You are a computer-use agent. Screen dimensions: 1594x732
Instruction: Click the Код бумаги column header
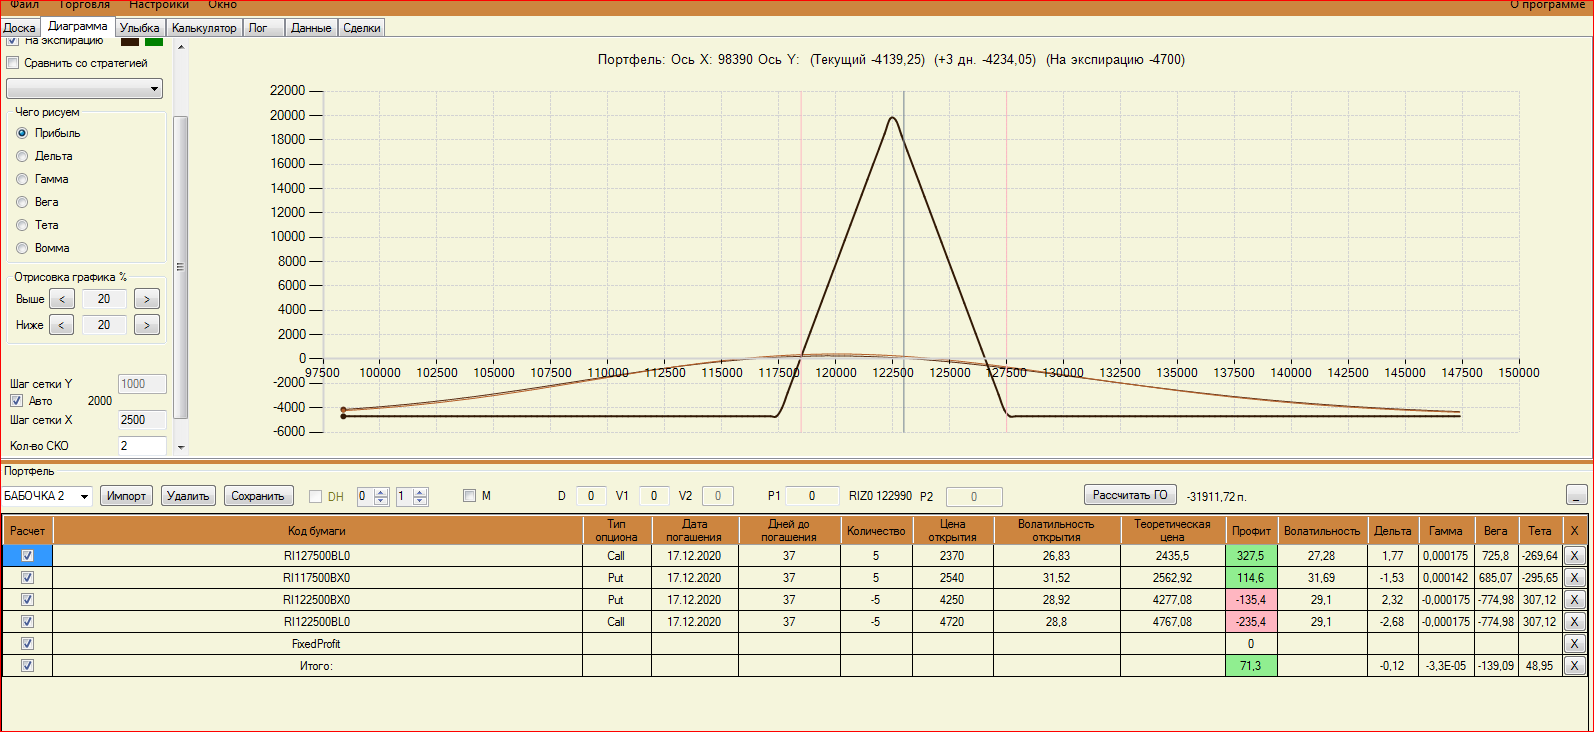point(317,531)
